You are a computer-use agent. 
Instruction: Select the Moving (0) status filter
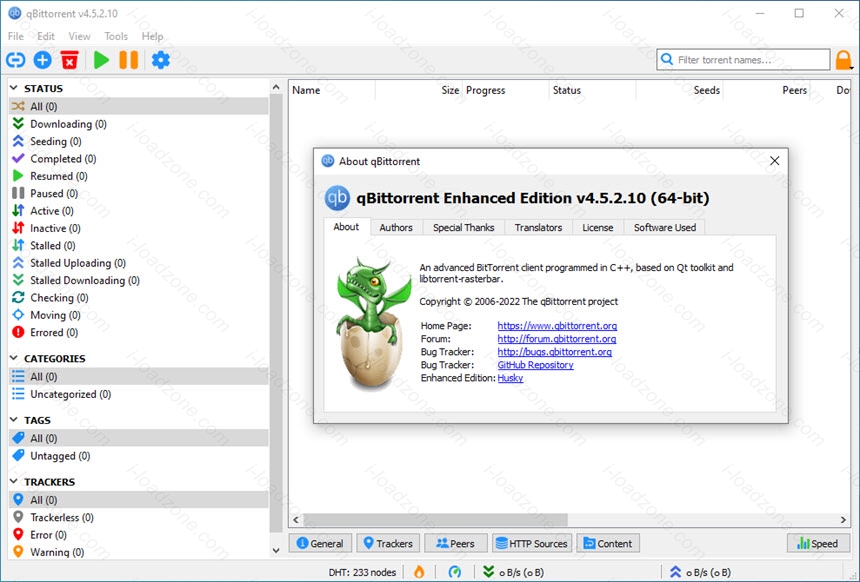tap(139, 315)
